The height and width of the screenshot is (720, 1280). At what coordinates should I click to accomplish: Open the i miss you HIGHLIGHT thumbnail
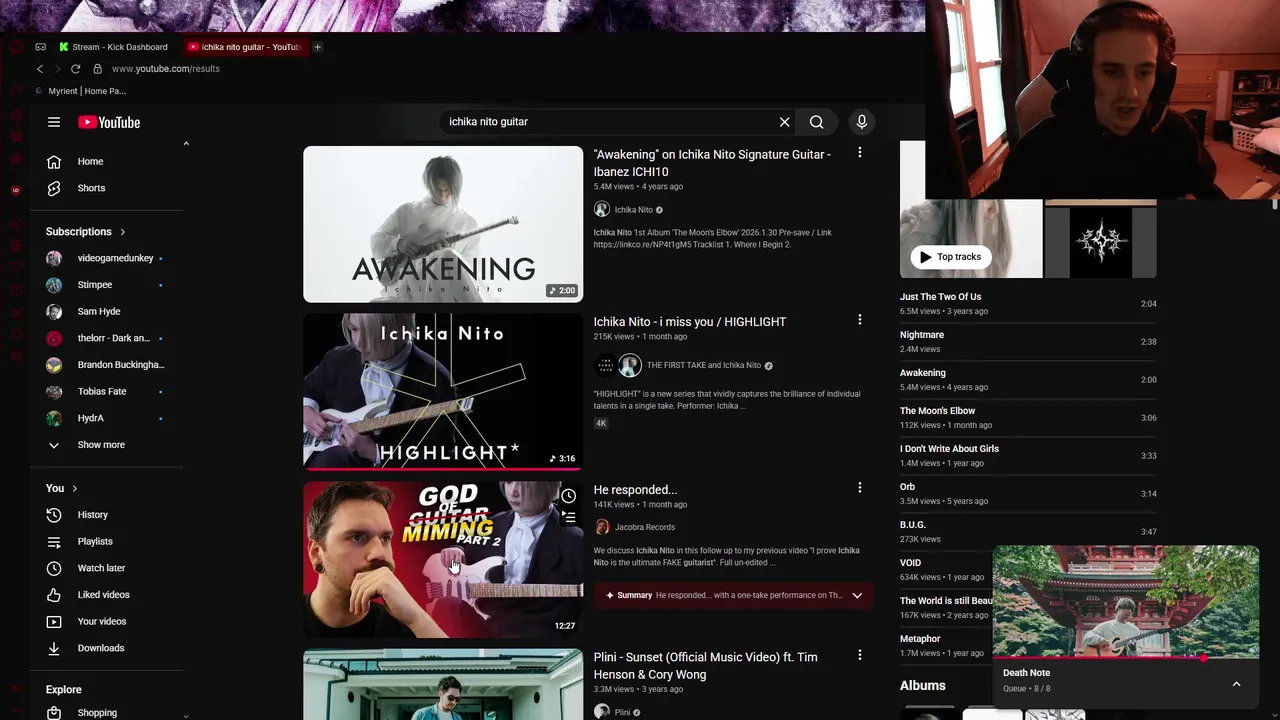pos(443,391)
